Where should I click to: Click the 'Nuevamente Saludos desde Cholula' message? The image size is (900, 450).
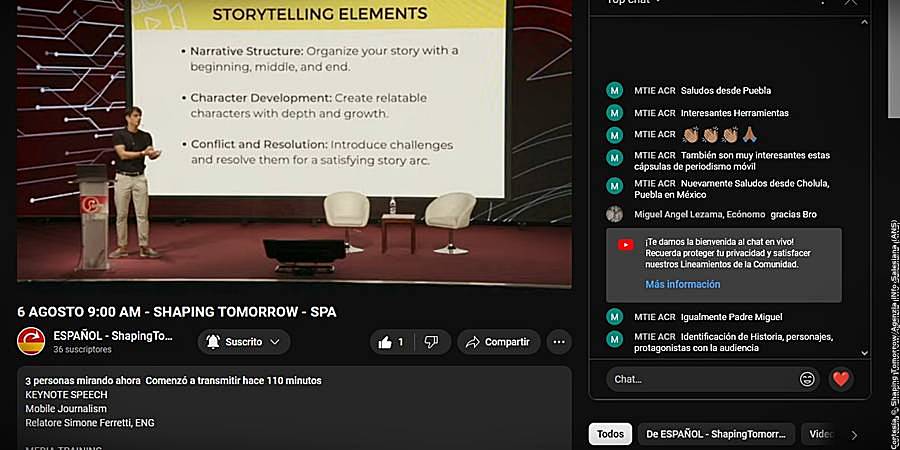click(732, 189)
